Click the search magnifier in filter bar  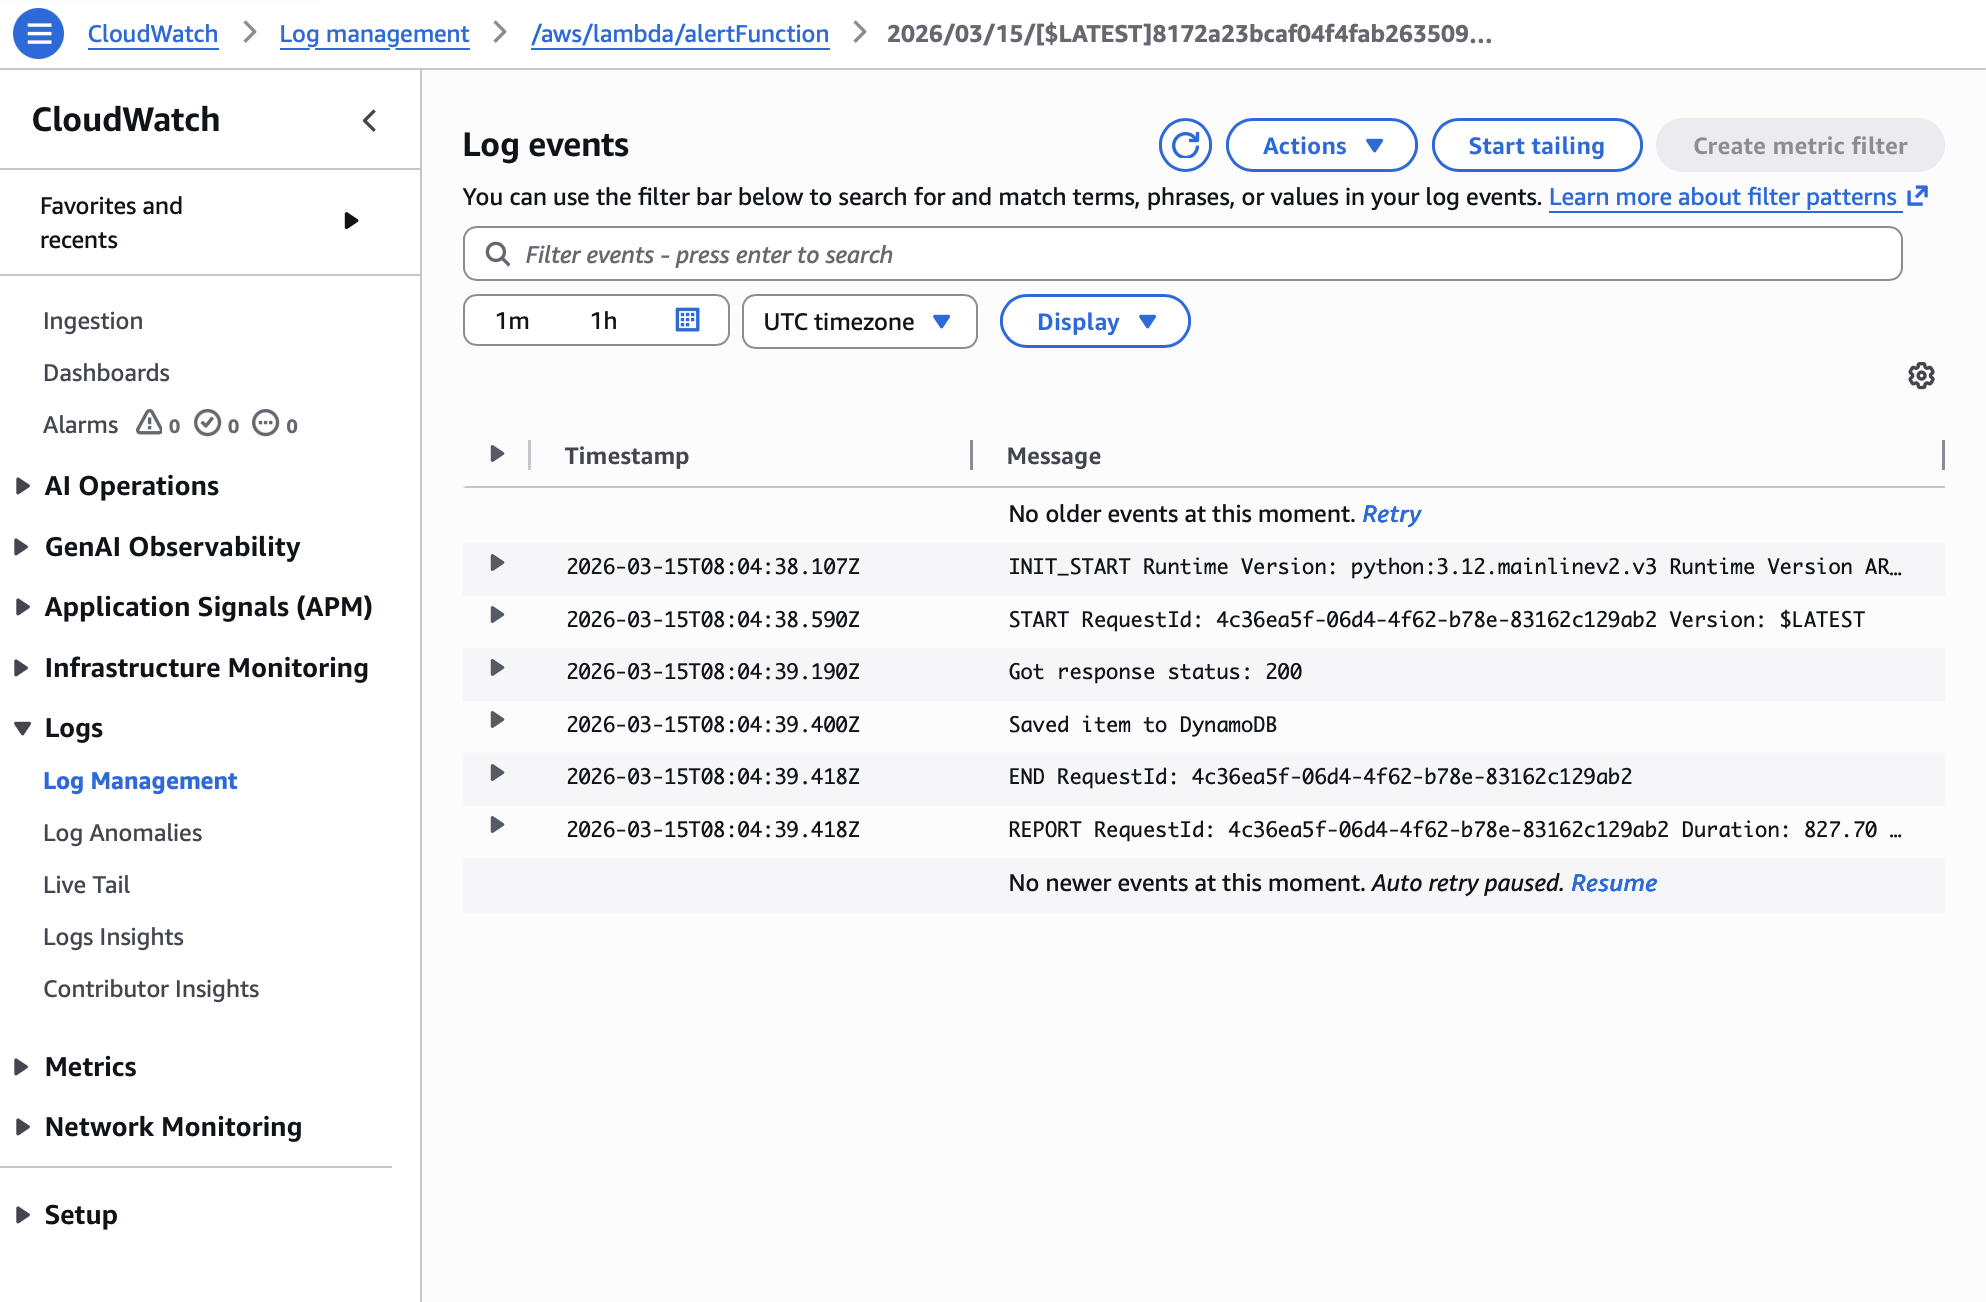pos(497,254)
